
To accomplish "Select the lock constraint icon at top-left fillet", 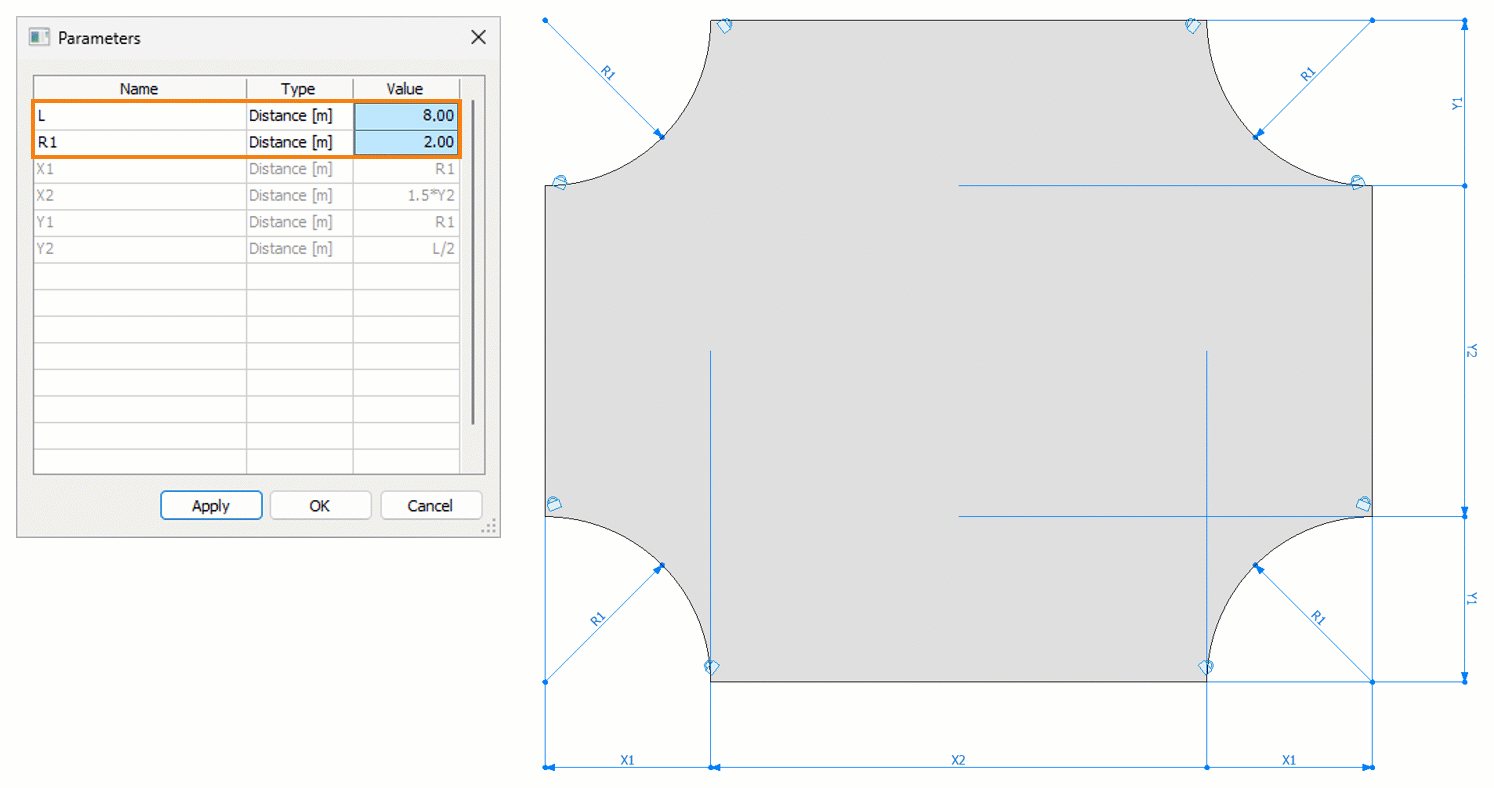I will coord(725,25).
